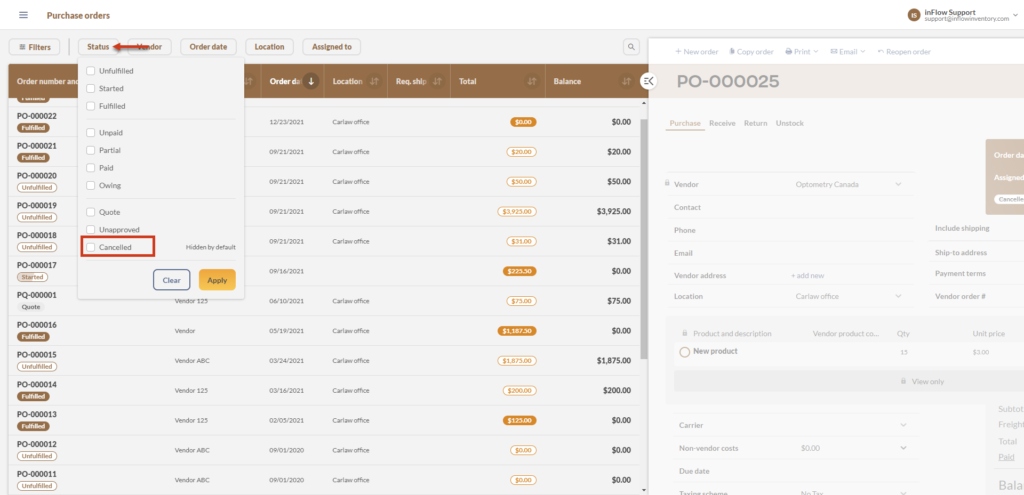
Task: Open the Status filter dropdown
Action: [98, 47]
